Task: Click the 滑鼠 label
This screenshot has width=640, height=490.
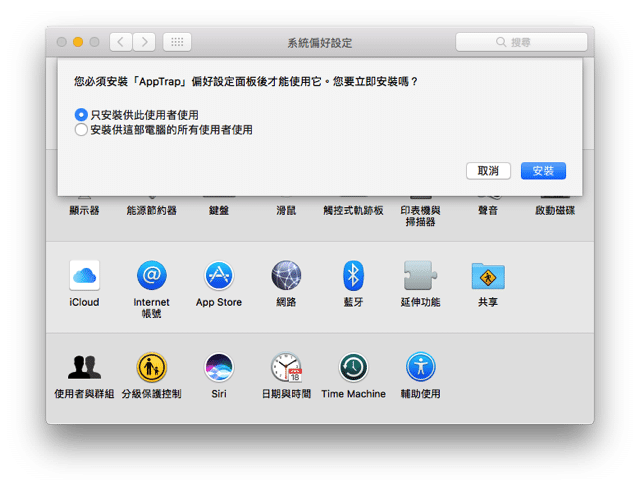Action: tap(286, 211)
